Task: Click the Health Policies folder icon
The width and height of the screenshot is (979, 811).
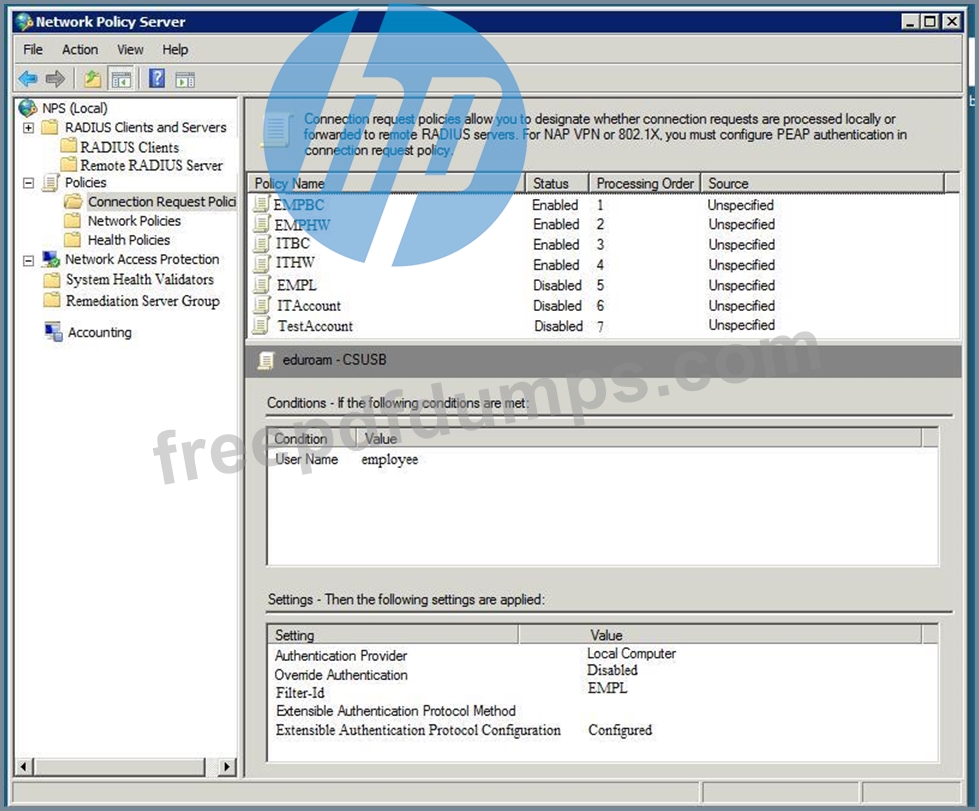Action: coord(72,240)
